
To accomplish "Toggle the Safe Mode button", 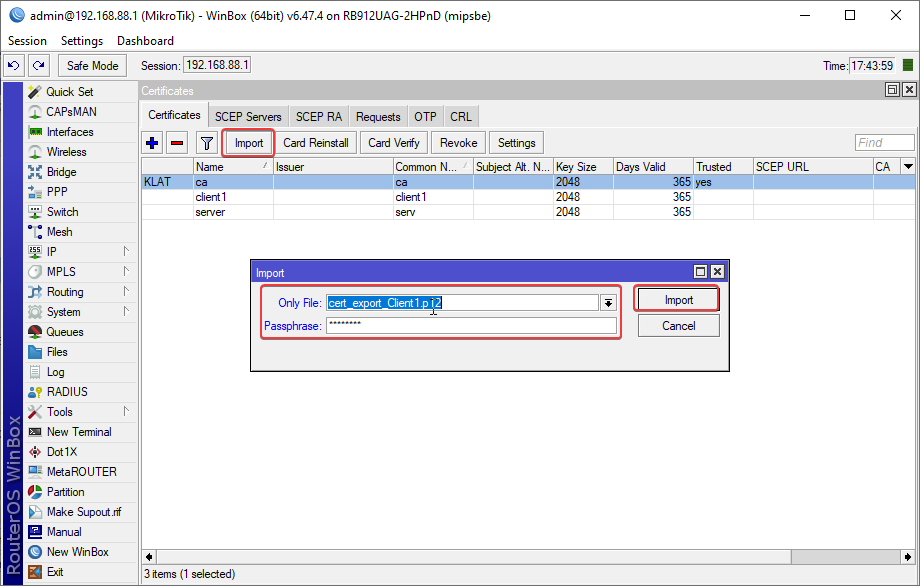I will (x=93, y=66).
